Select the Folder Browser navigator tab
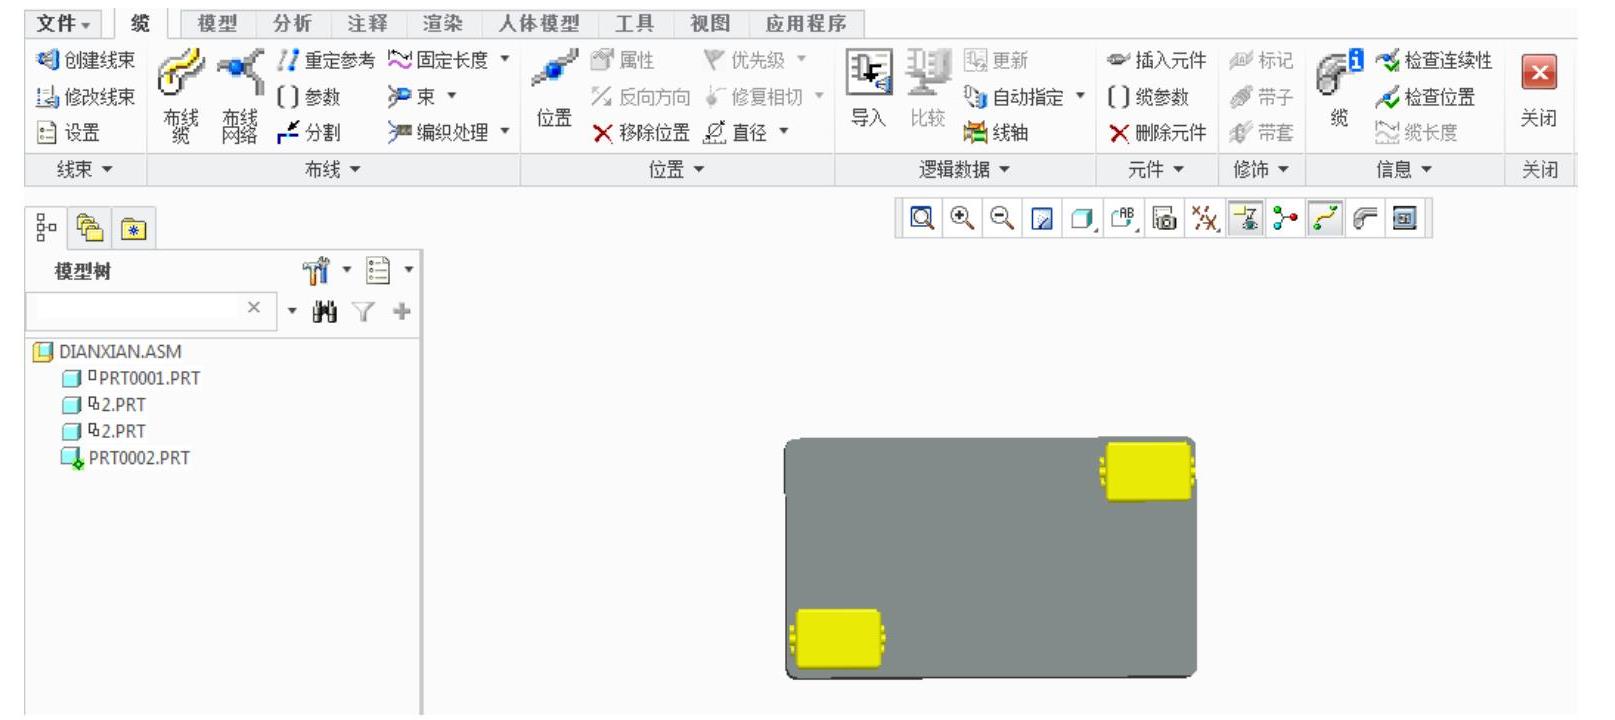The image size is (1615, 720). click(x=91, y=229)
